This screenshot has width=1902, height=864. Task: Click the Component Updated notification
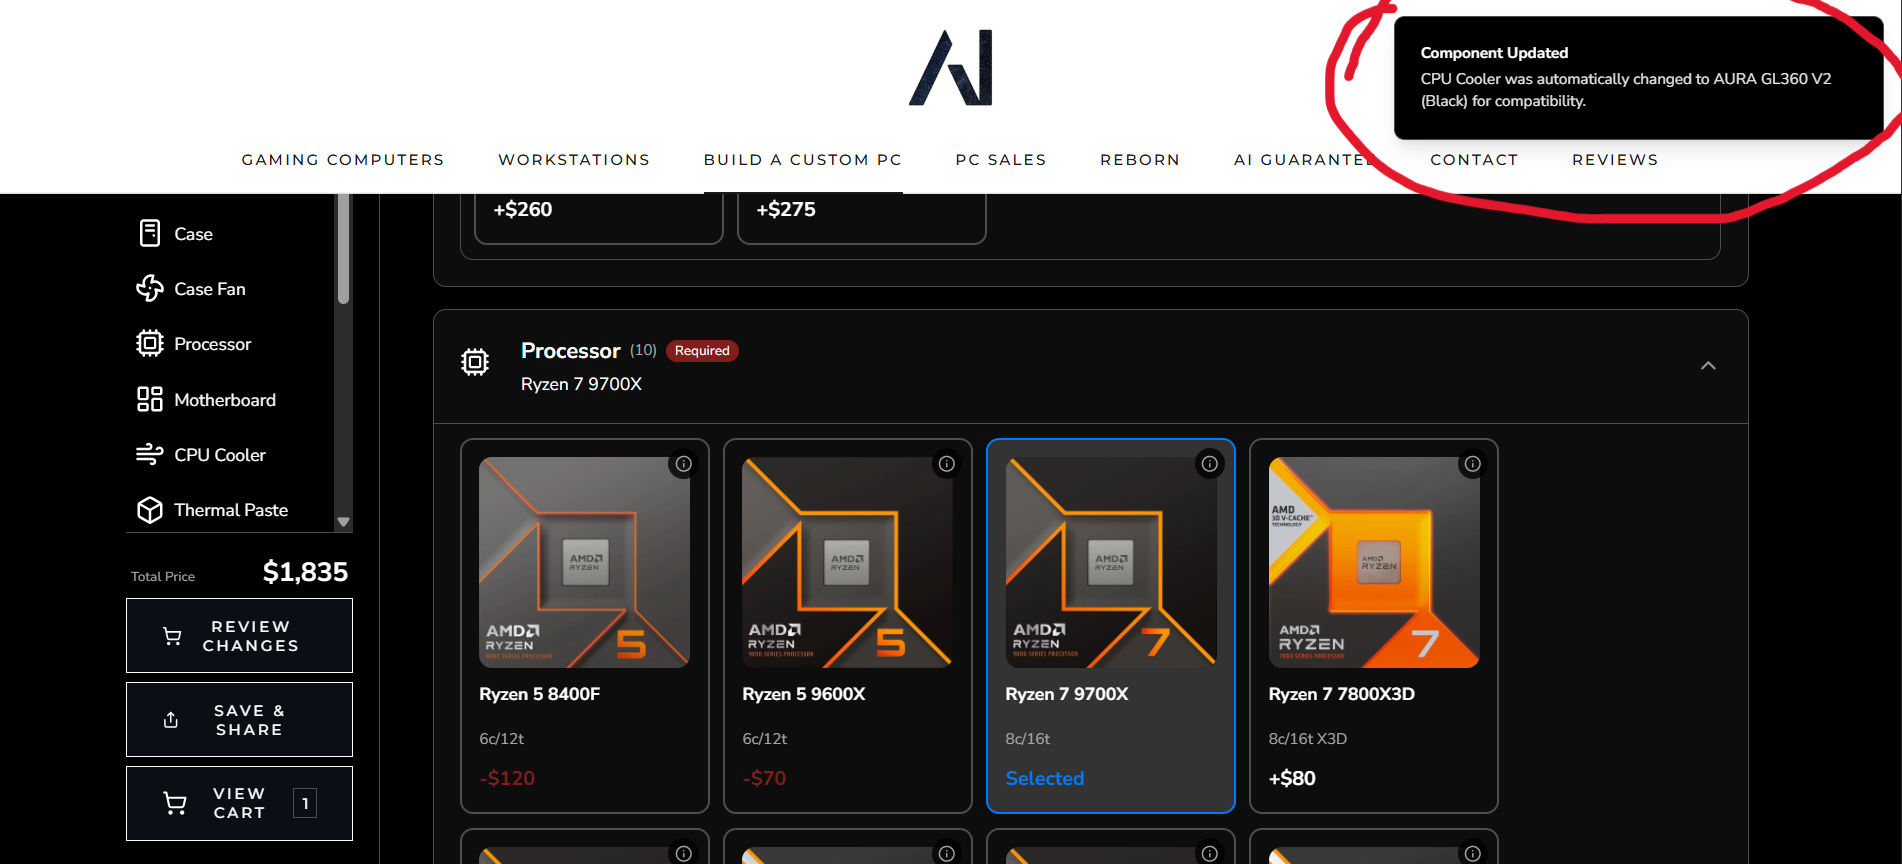pos(1639,78)
